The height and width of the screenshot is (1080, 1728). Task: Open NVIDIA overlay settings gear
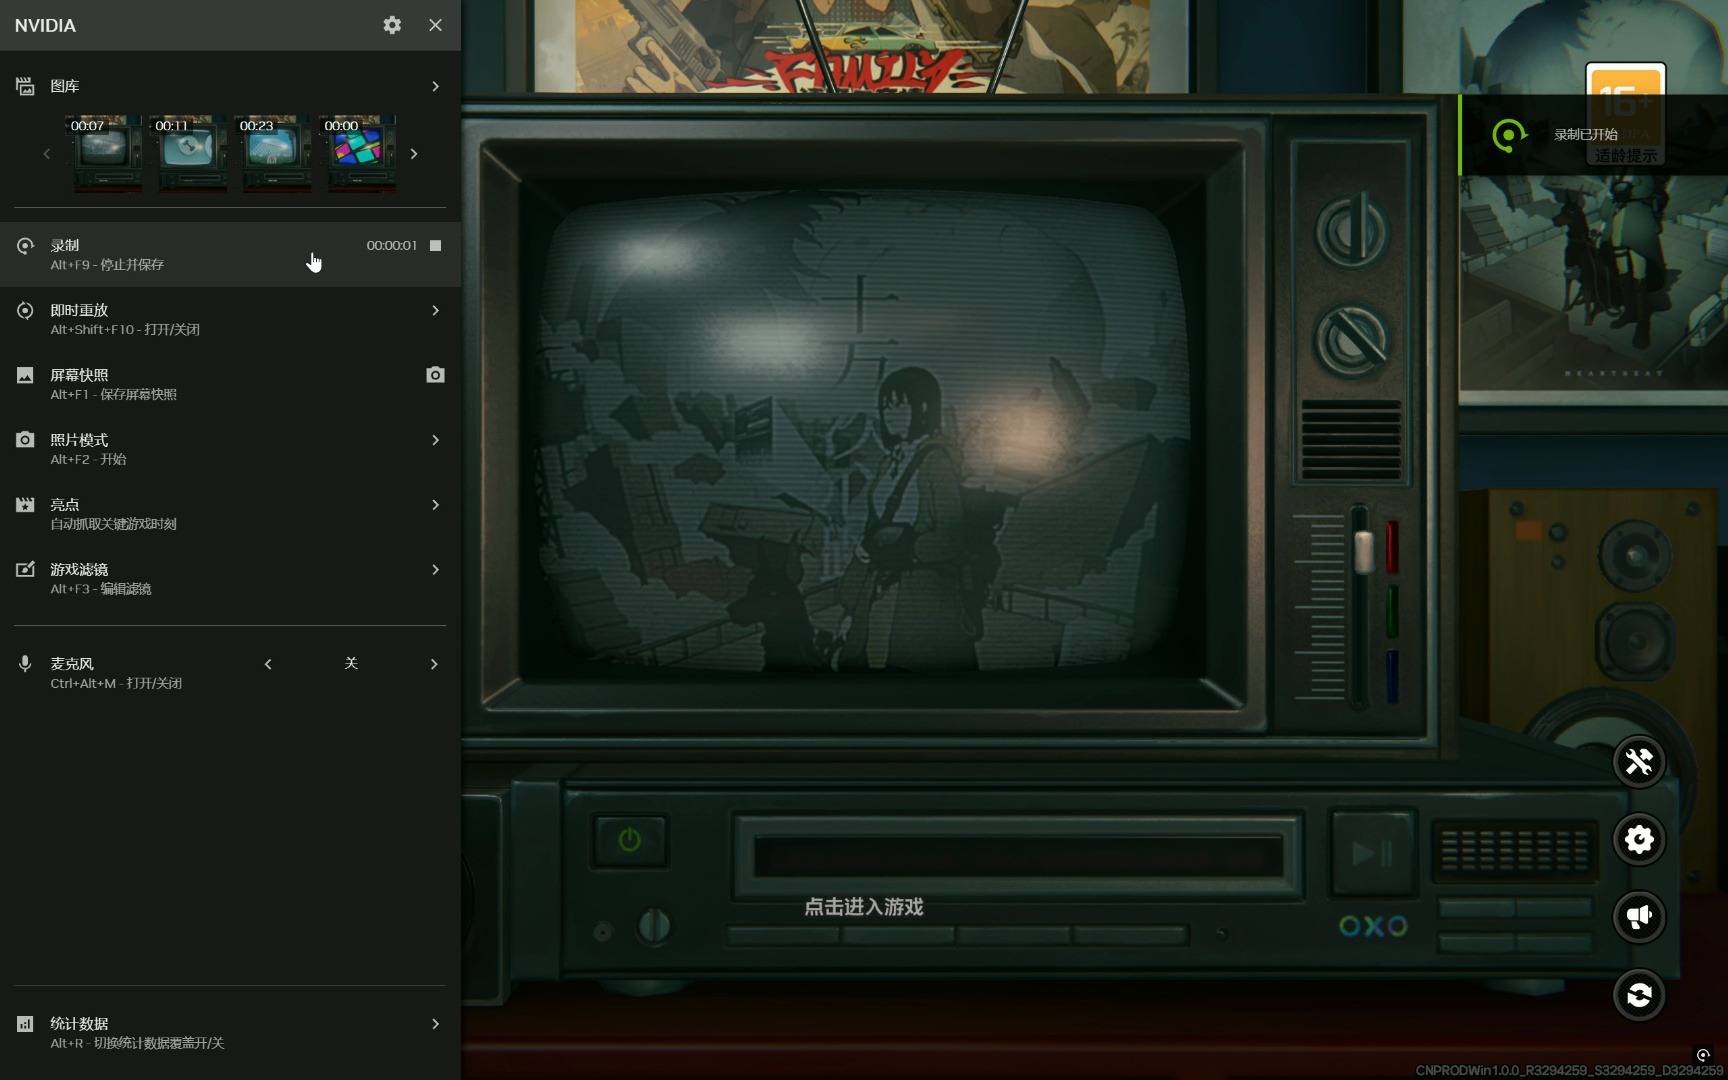coord(392,25)
